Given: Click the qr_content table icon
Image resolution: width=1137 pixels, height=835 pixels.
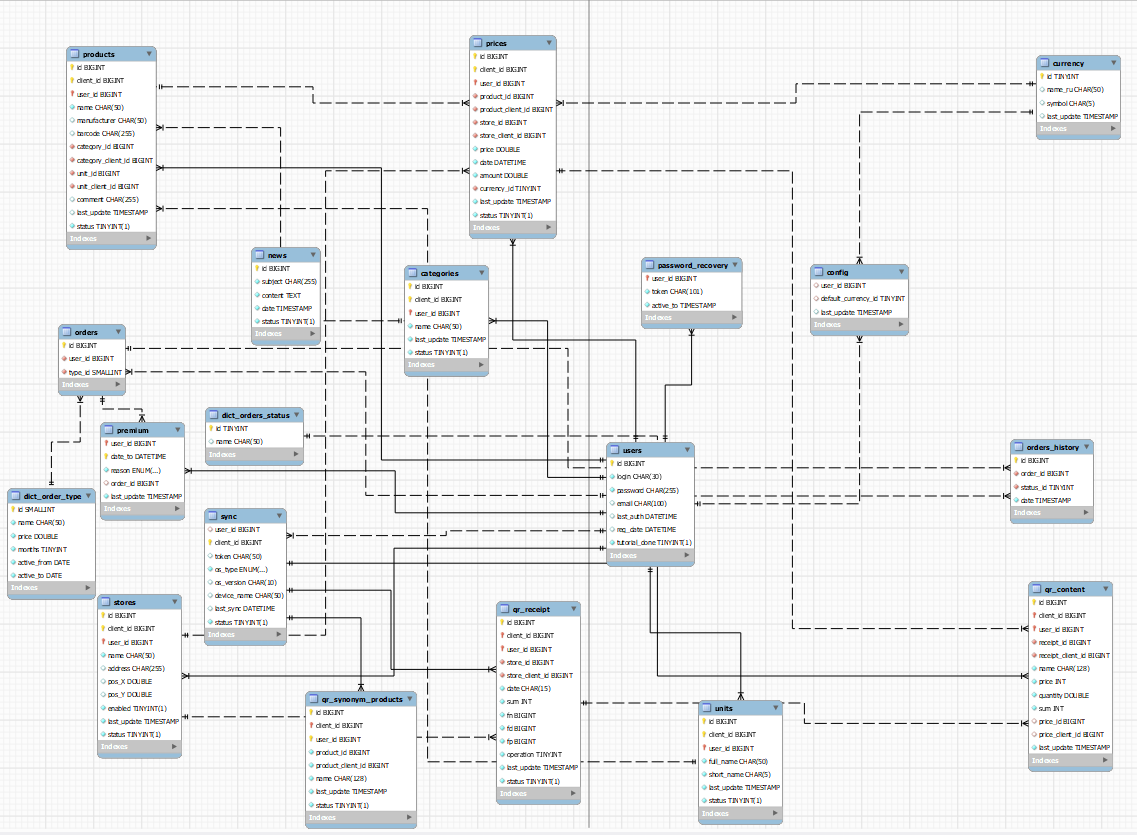Looking at the screenshot, I should (x=1037, y=589).
